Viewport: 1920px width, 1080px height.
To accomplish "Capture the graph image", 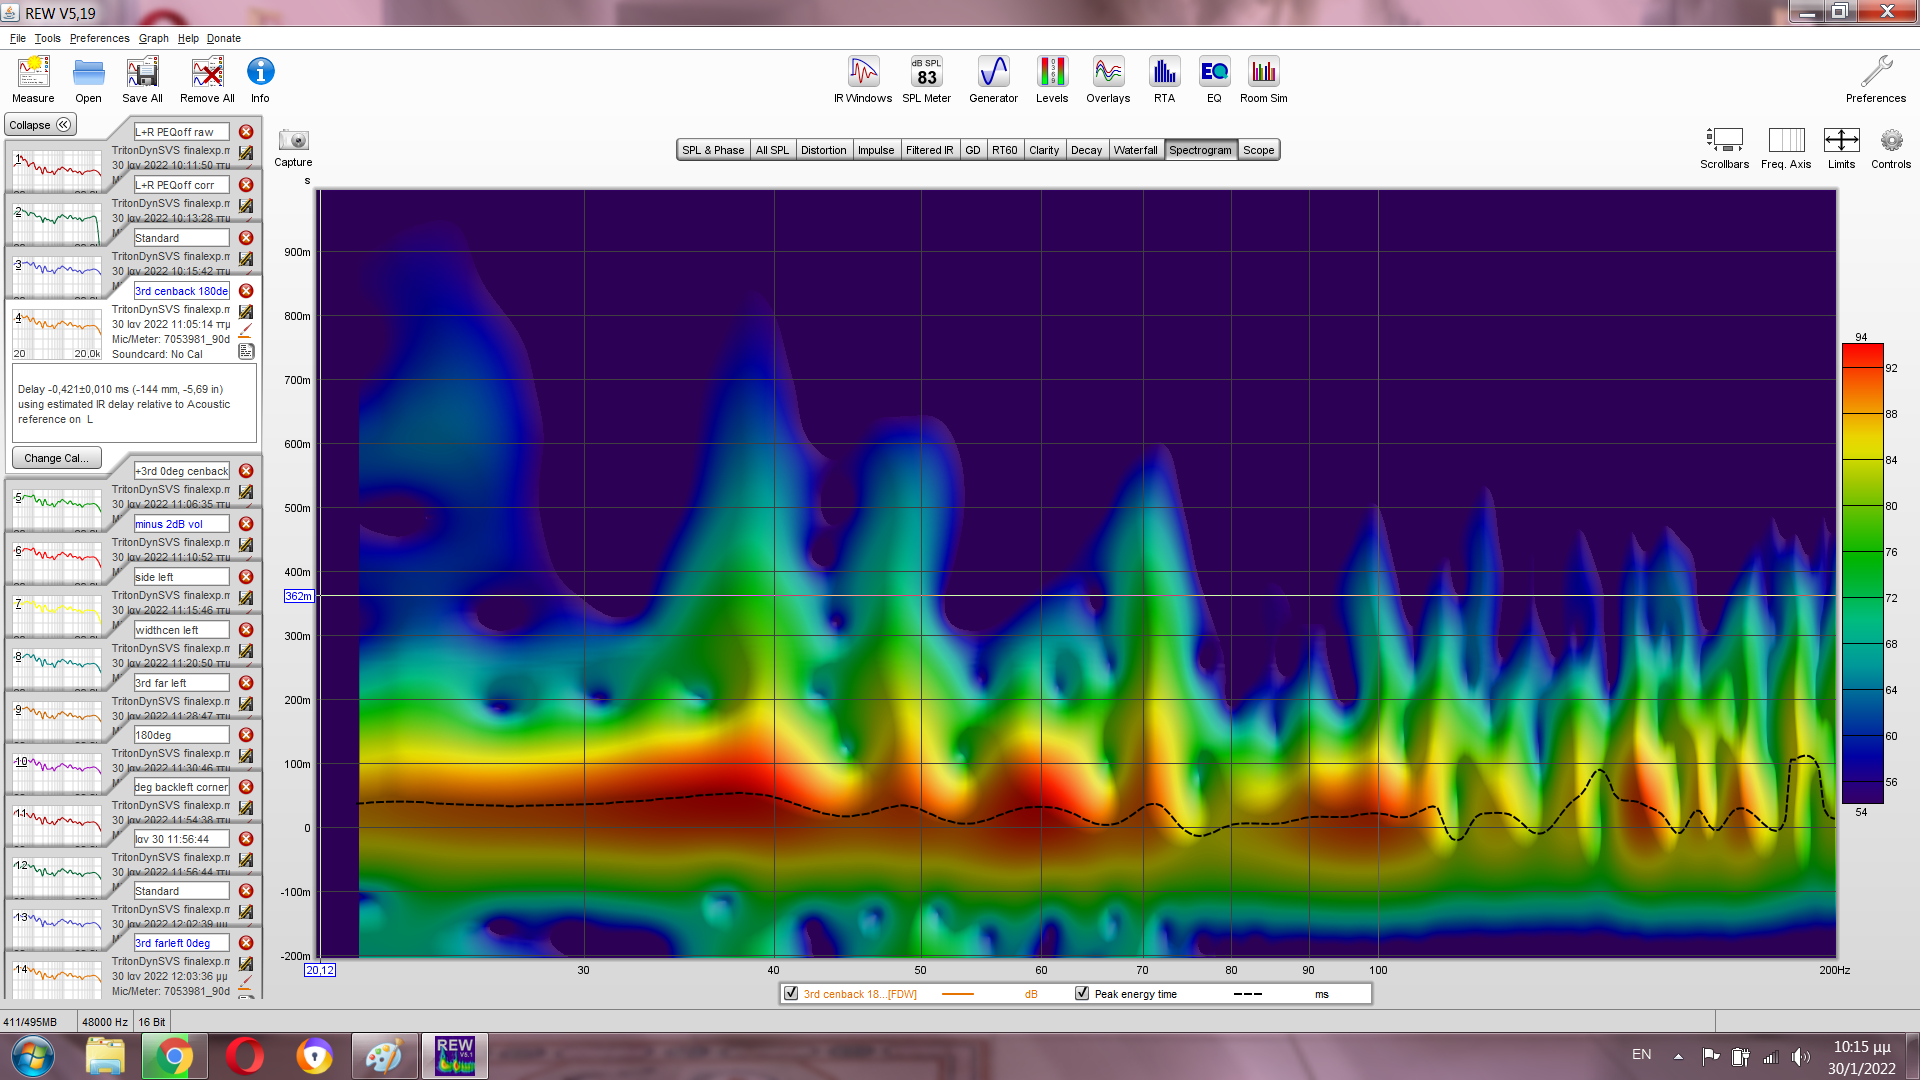I will tap(293, 147).
